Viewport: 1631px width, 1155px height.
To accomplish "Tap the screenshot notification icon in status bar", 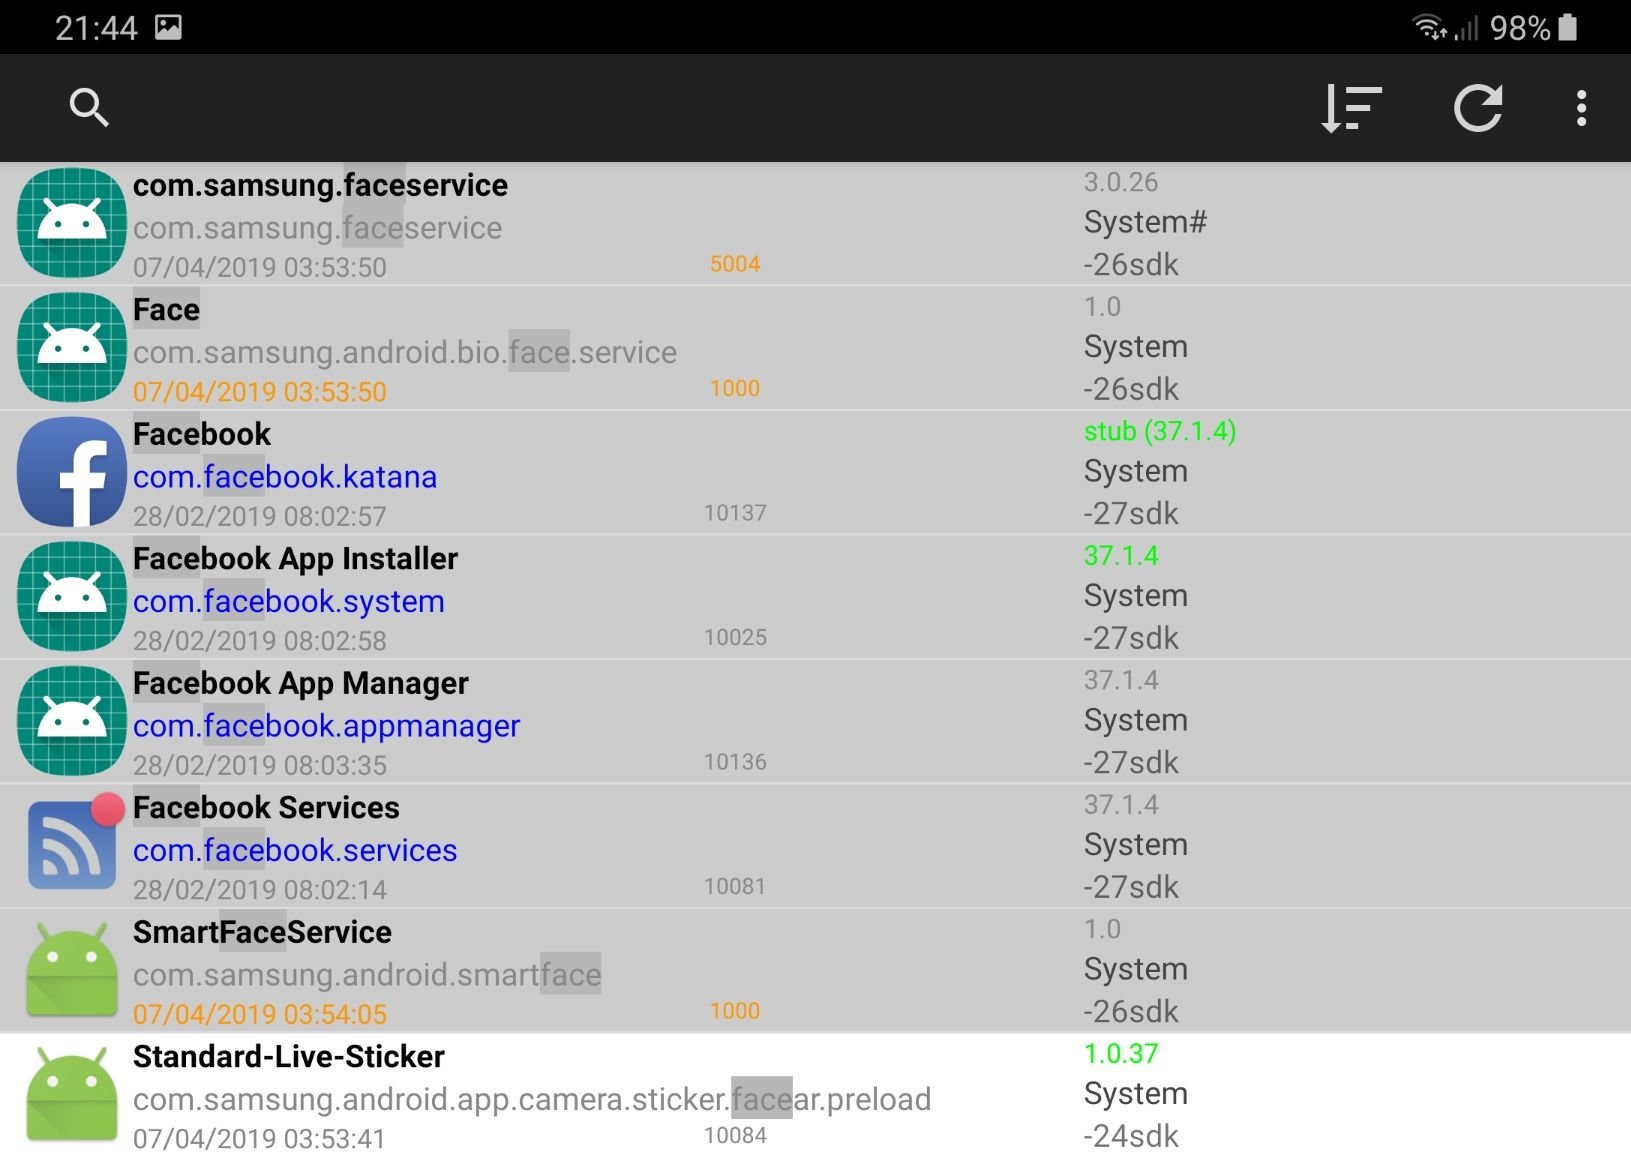I will click(168, 27).
